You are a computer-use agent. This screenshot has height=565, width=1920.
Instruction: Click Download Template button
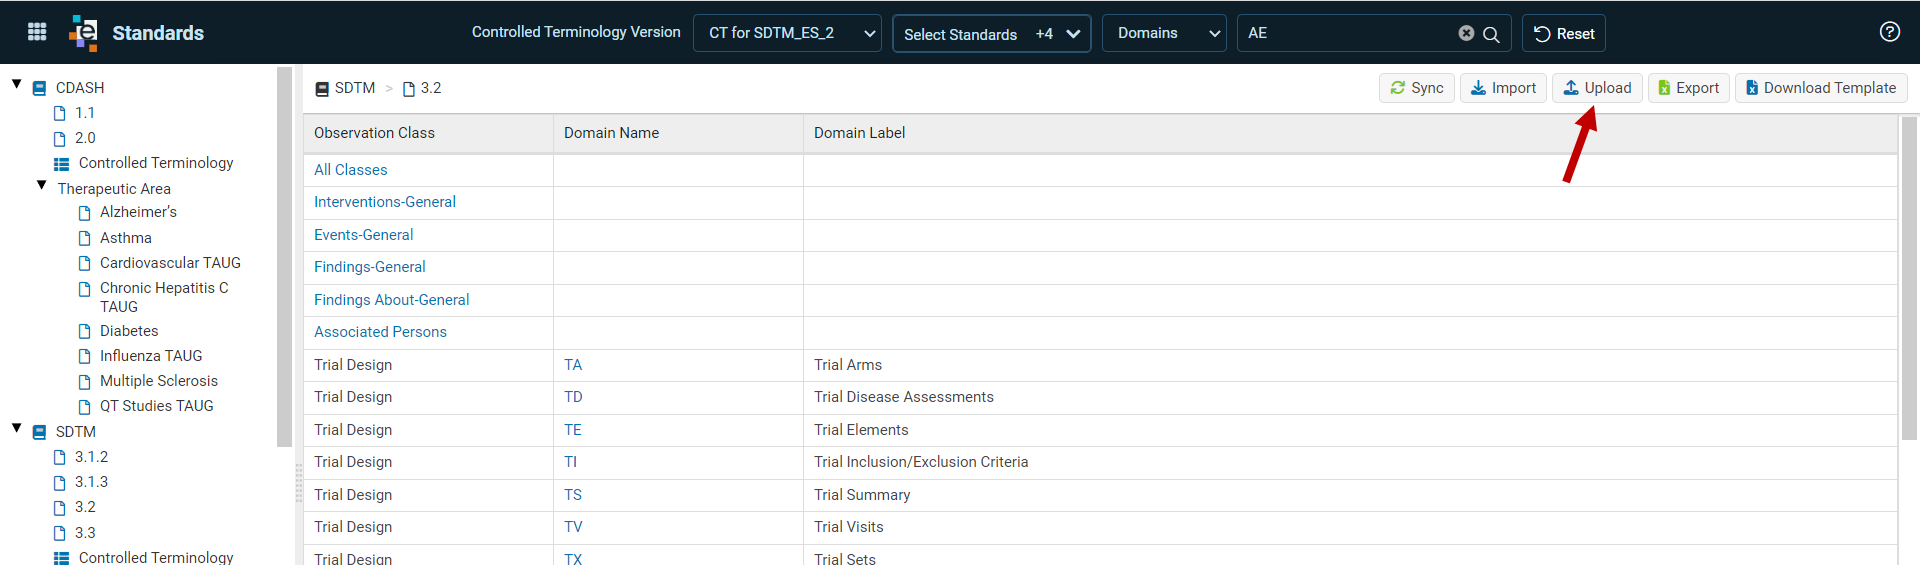1821,88
